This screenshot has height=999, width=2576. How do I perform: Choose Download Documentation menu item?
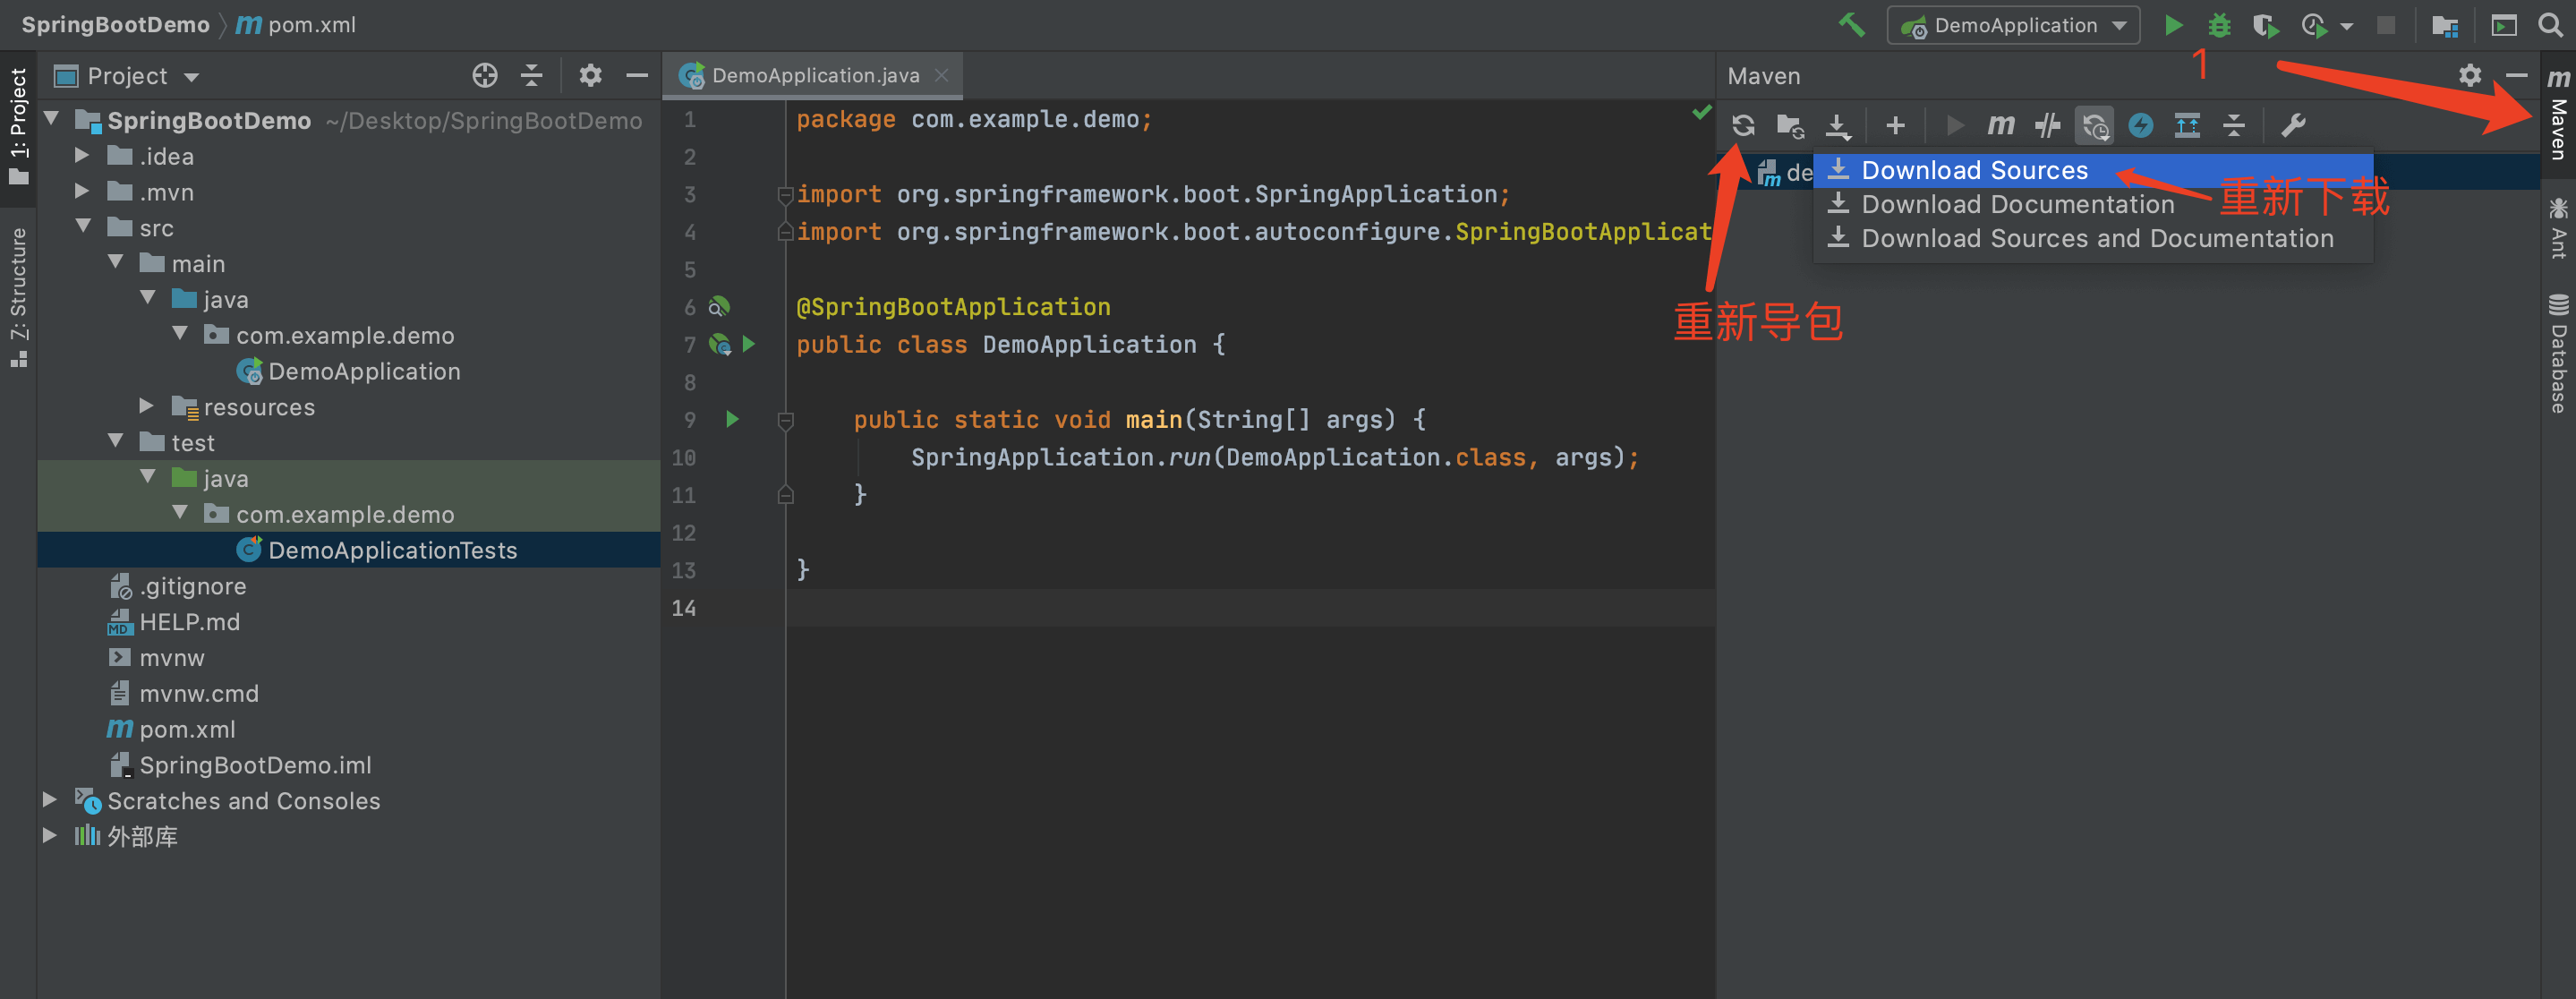point(2092,204)
